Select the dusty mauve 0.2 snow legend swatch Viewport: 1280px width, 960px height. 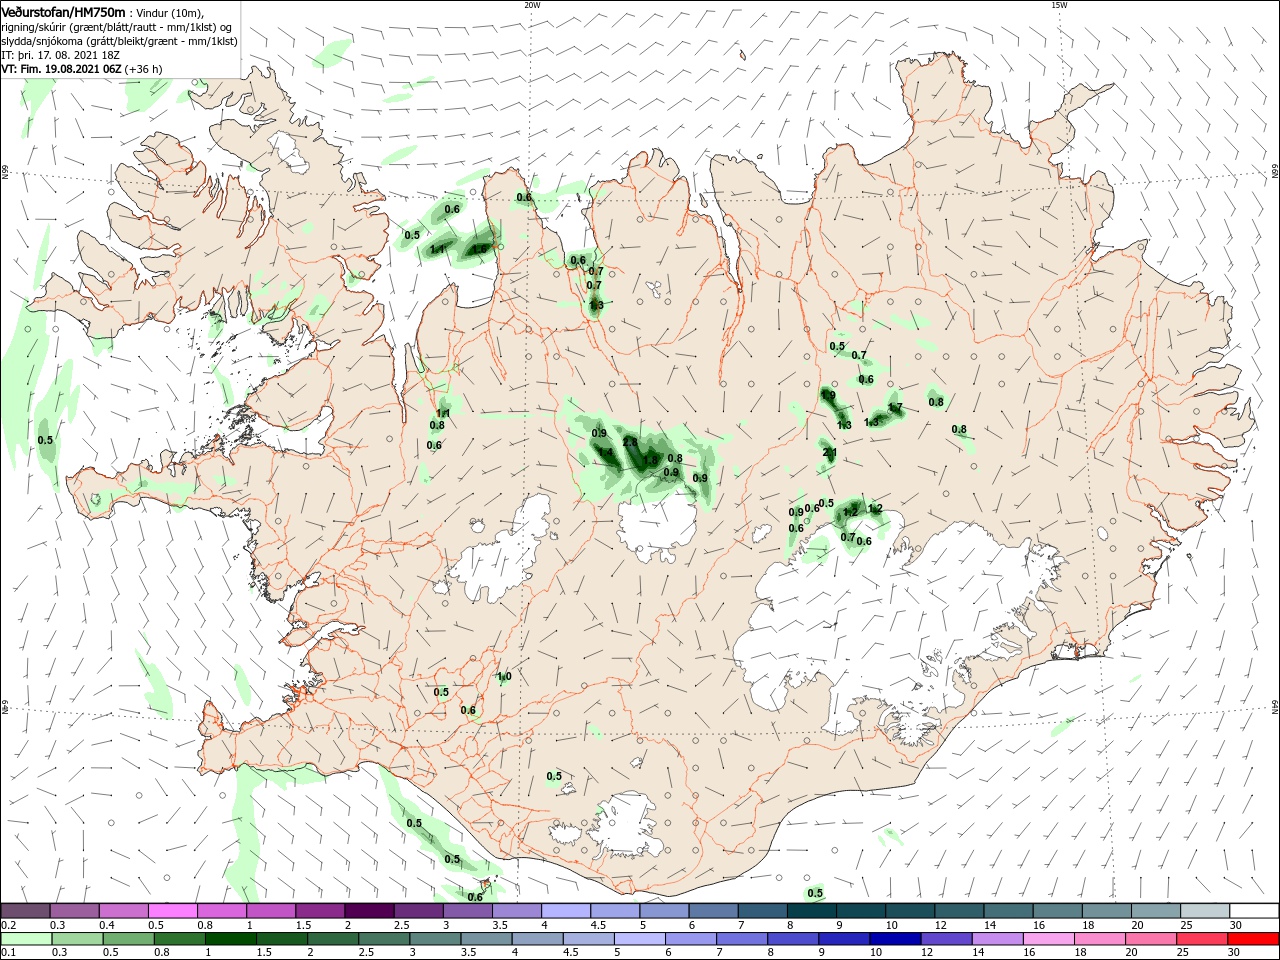tap(26, 911)
